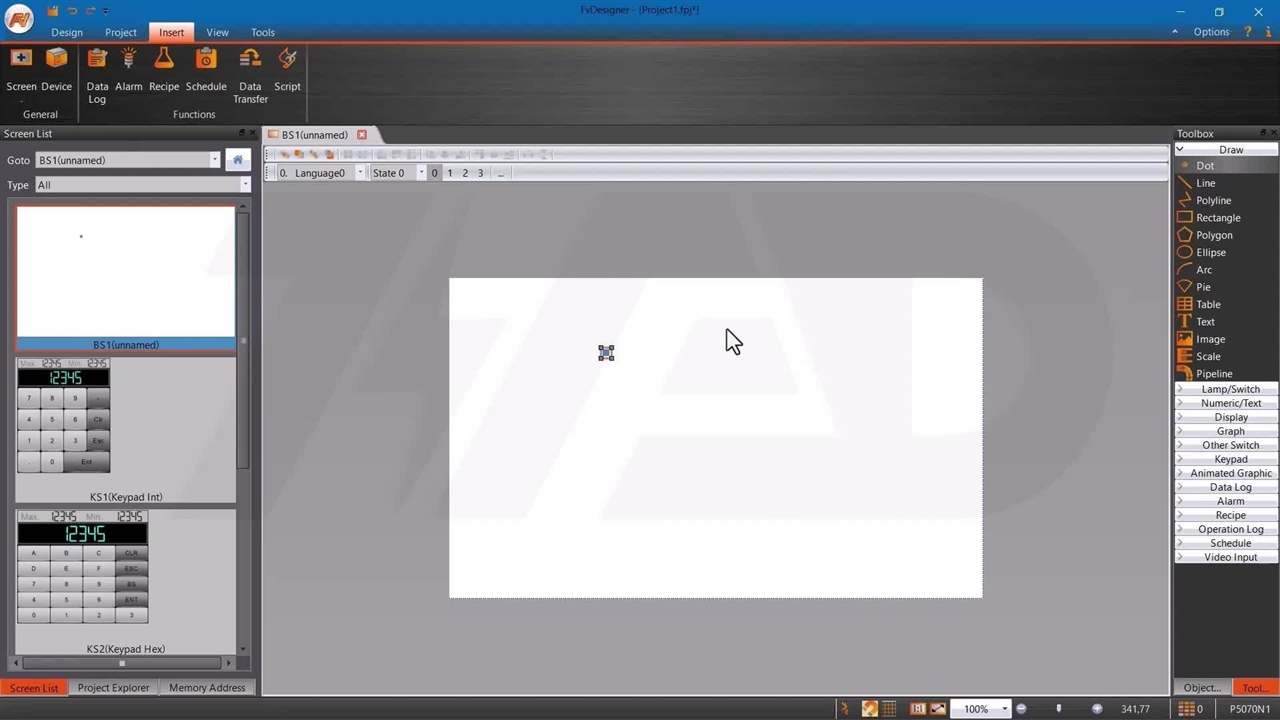The height and width of the screenshot is (720, 1280).
Task: Switch to the Design ribbon tab
Action: (x=67, y=32)
